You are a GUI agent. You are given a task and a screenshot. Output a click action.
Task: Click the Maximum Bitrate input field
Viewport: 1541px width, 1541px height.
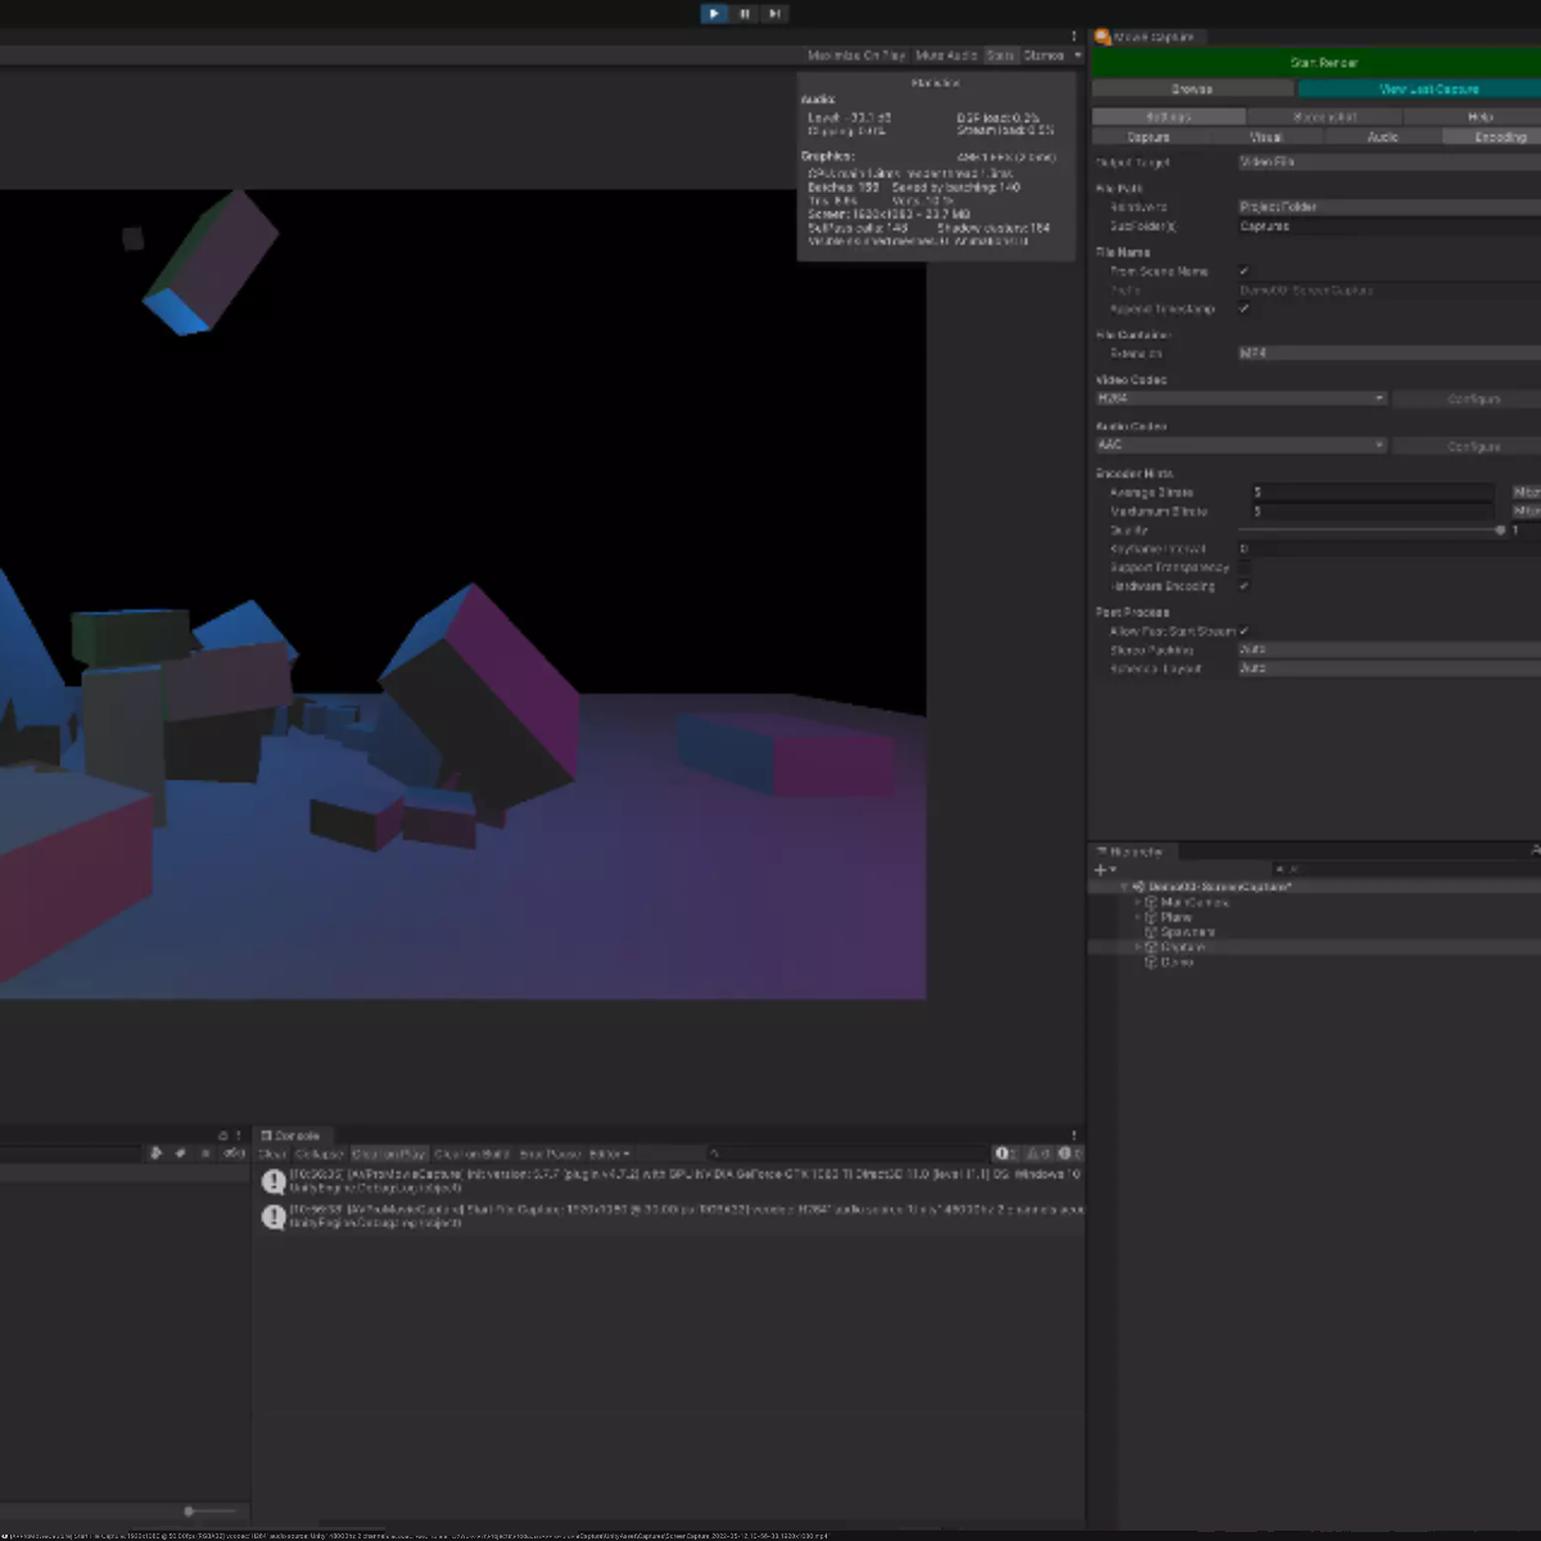1372,511
